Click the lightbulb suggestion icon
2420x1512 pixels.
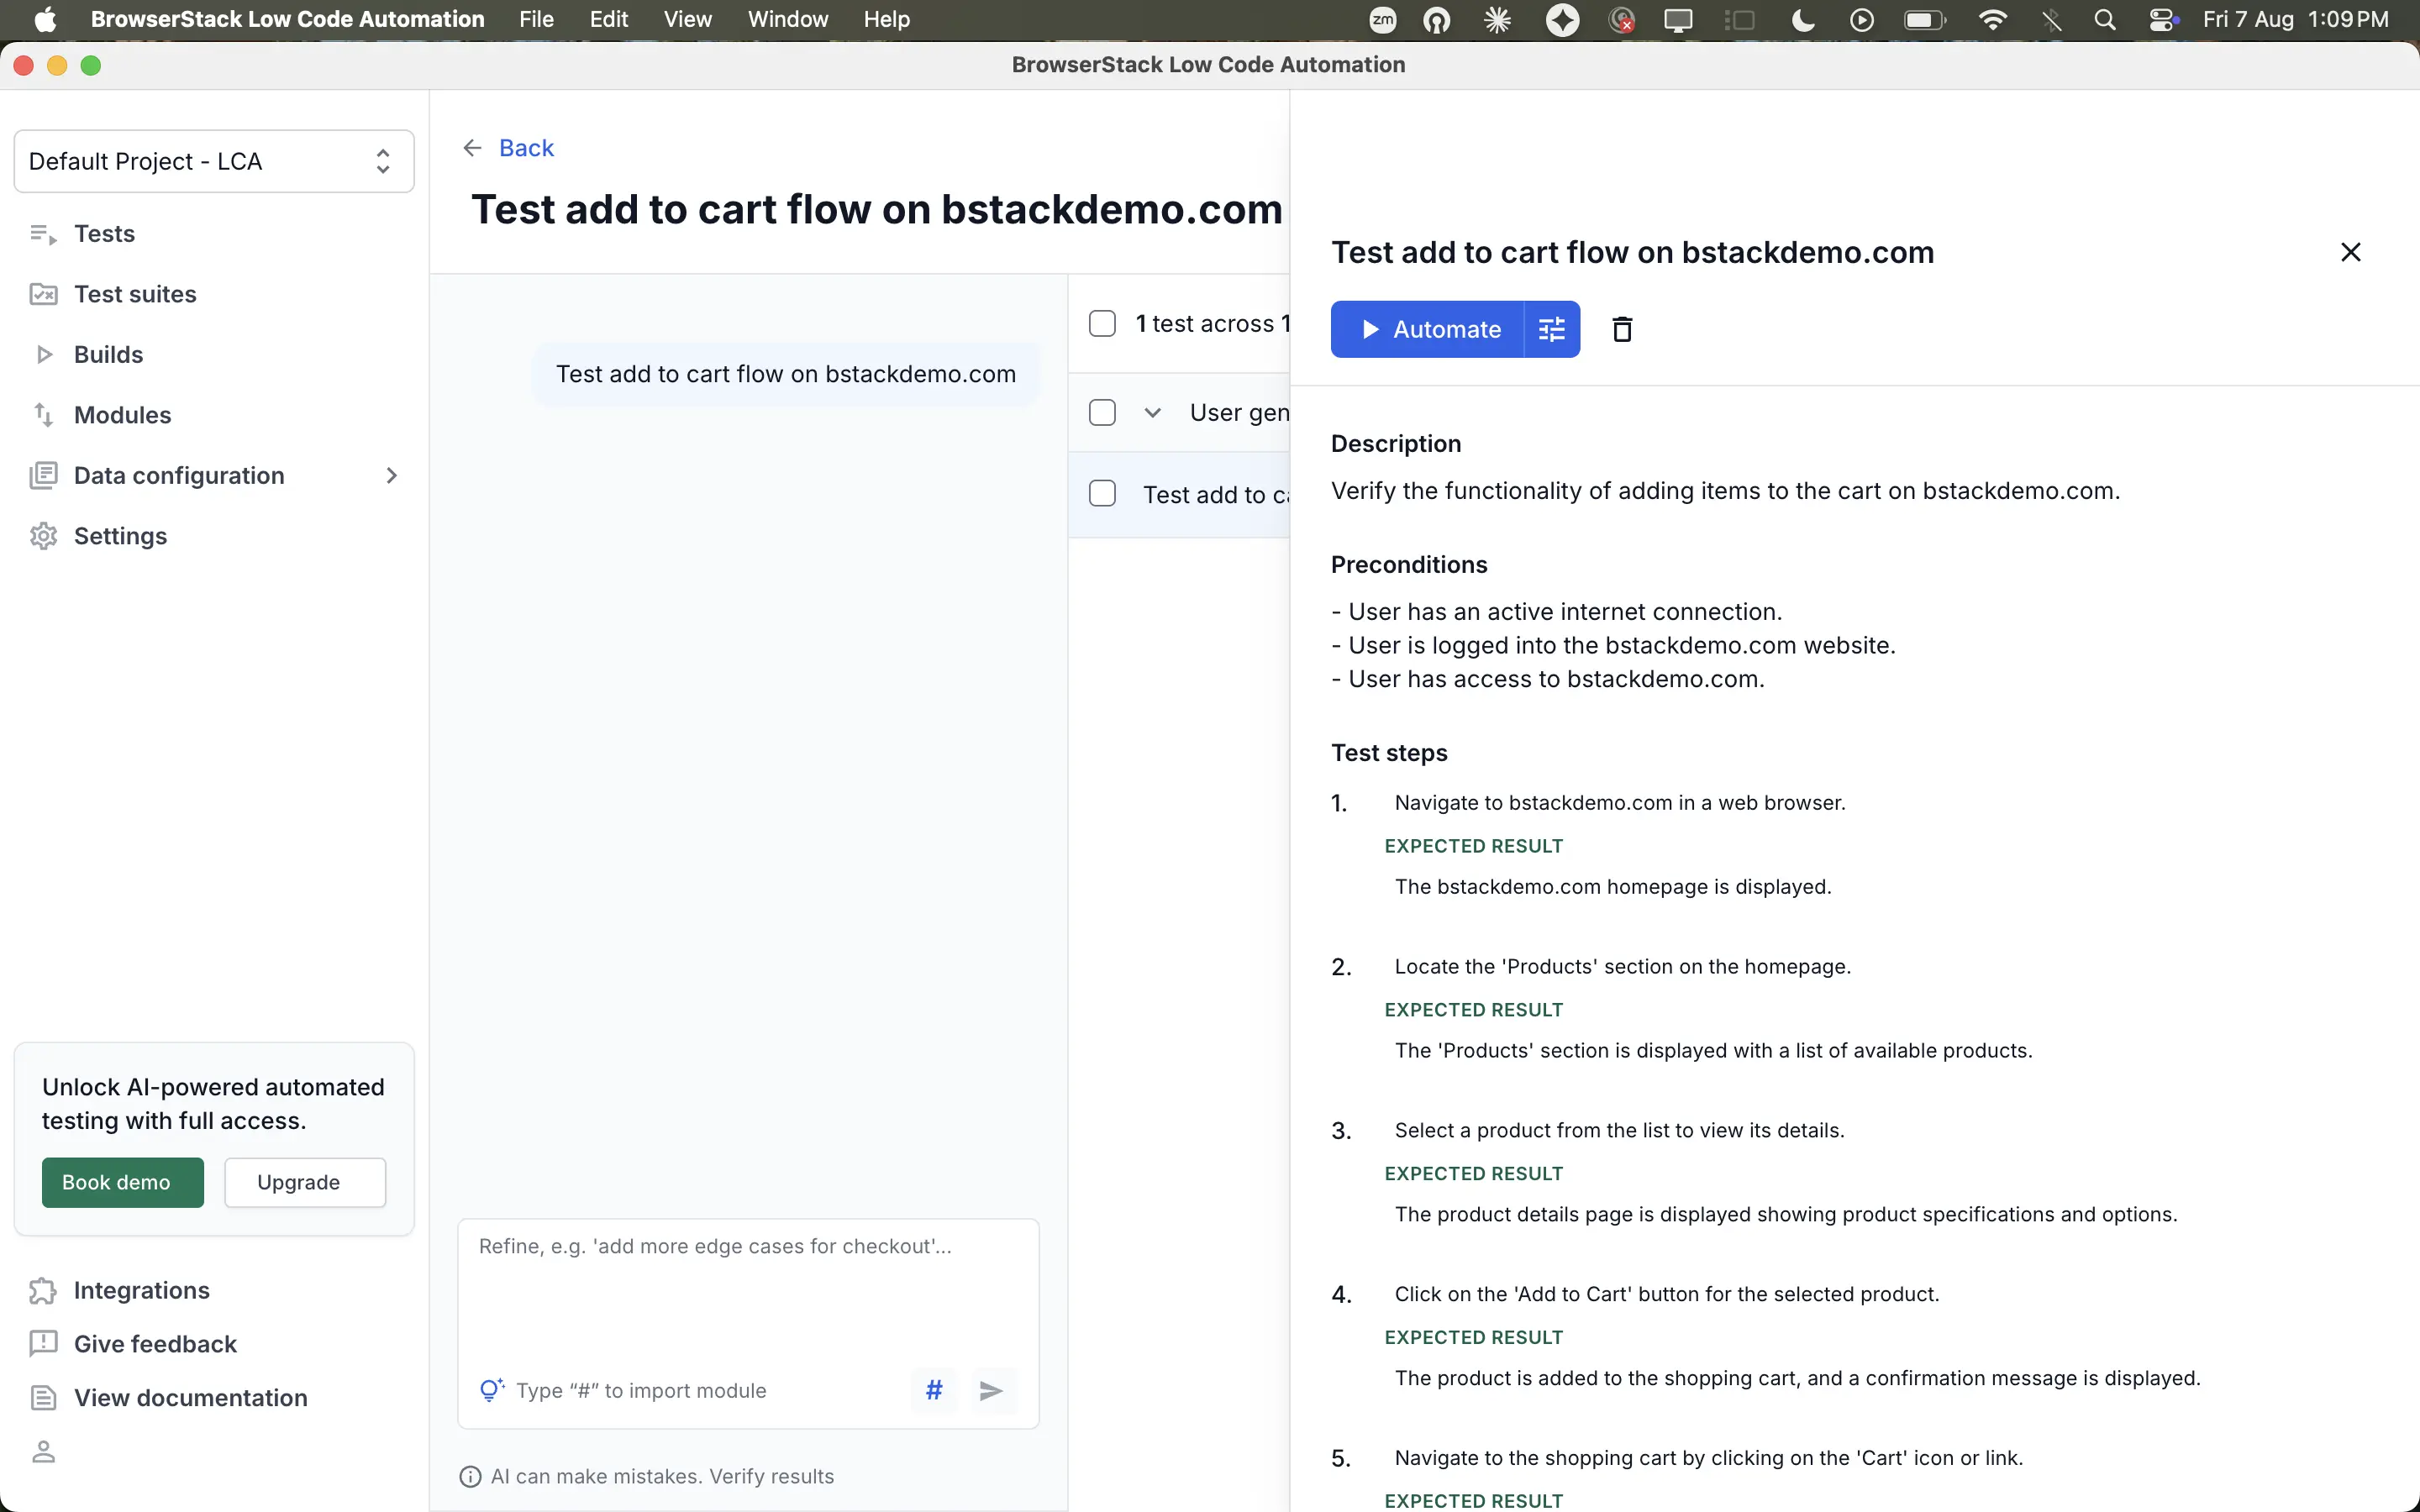(491, 1390)
